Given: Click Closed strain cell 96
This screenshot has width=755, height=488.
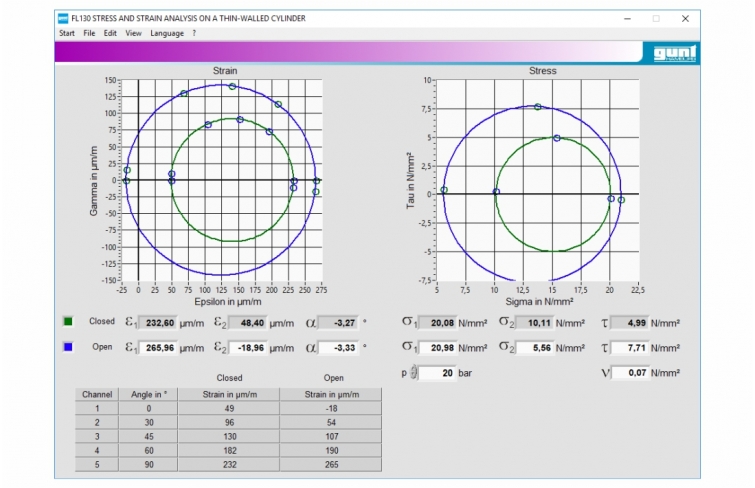Looking at the screenshot, I should coord(229,422).
